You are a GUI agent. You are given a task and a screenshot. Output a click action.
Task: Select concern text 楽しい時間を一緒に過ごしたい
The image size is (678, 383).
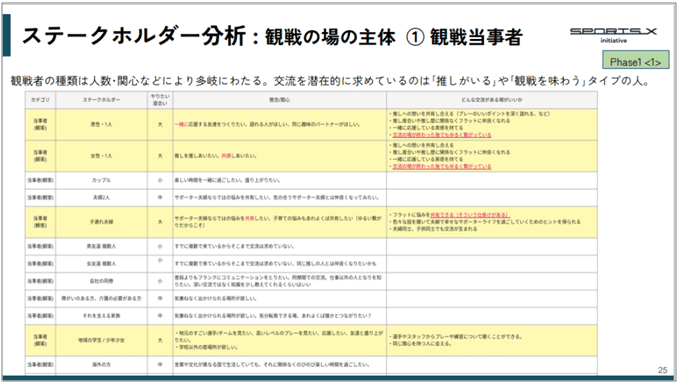point(208,180)
